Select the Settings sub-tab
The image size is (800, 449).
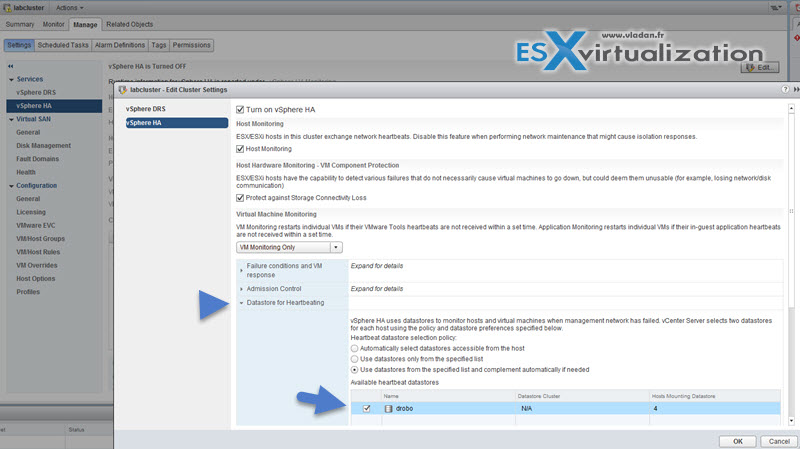pyautogui.click(x=19, y=45)
